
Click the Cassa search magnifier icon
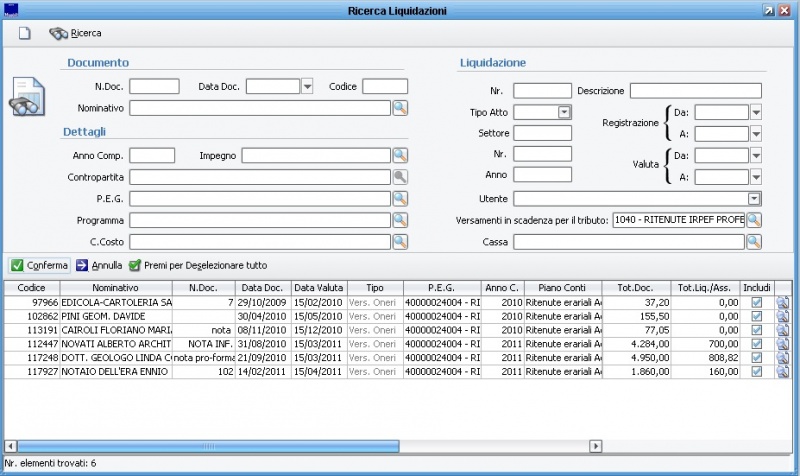tap(753, 241)
